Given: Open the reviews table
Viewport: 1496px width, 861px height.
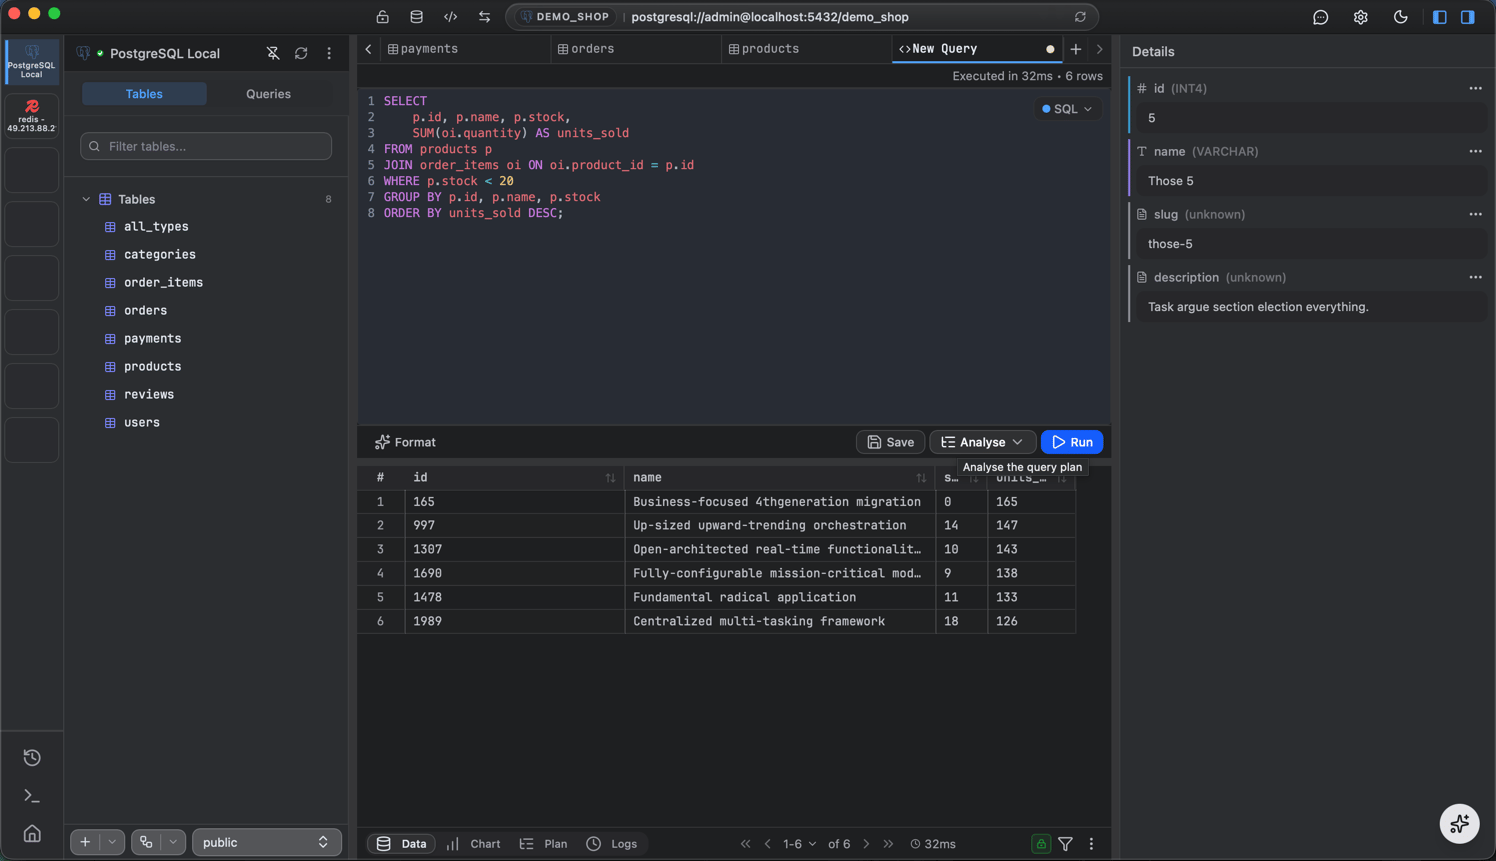Looking at the screenshot, I should pyautogui.click(x=149, y=395).
